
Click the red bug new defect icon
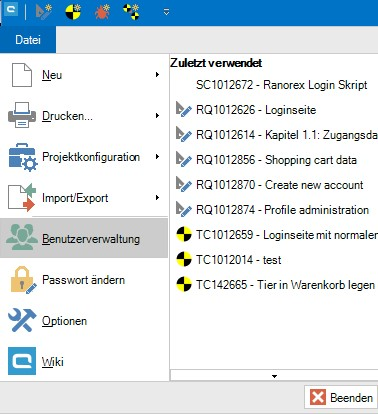click(102, 12)
